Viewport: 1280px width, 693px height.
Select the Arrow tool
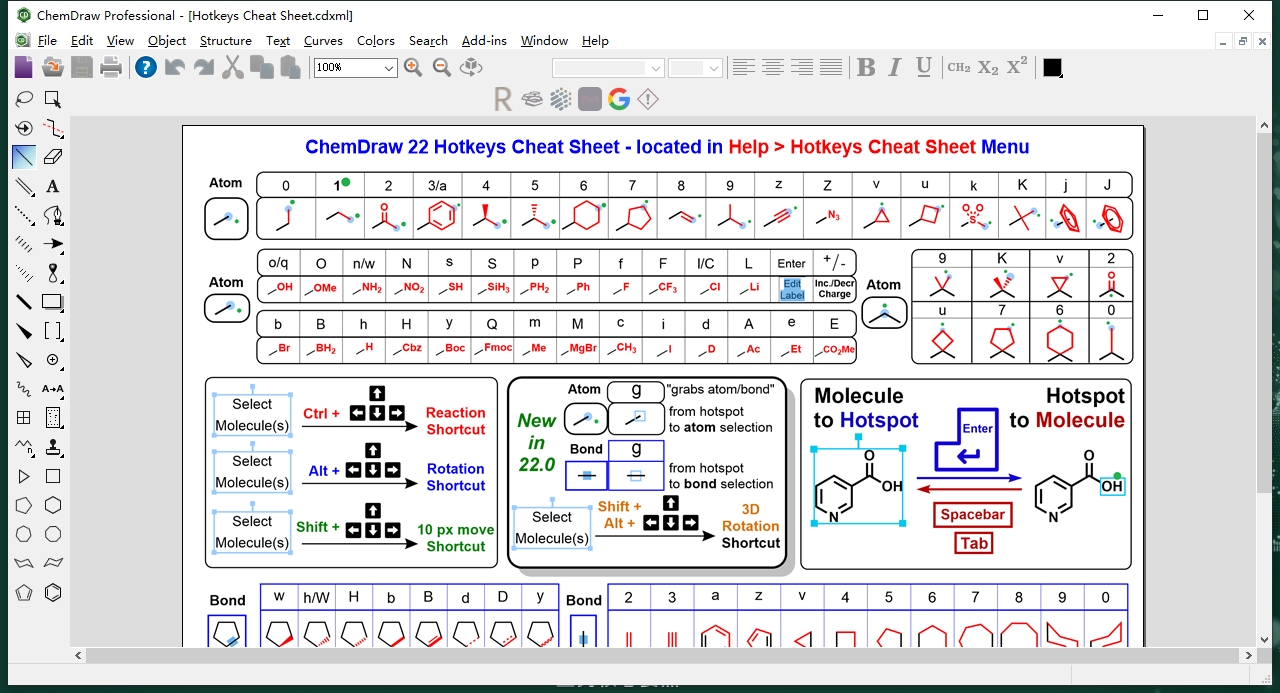click(53, 244)
